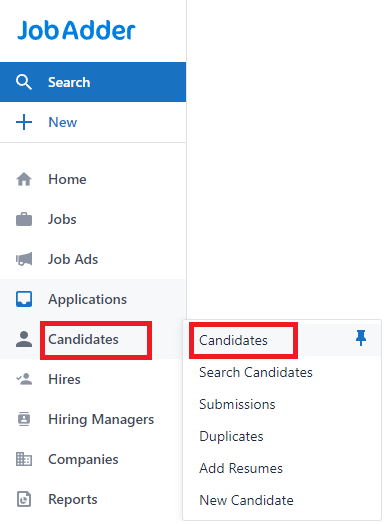Click the Jobs briefcase icon

coord(24,219)
